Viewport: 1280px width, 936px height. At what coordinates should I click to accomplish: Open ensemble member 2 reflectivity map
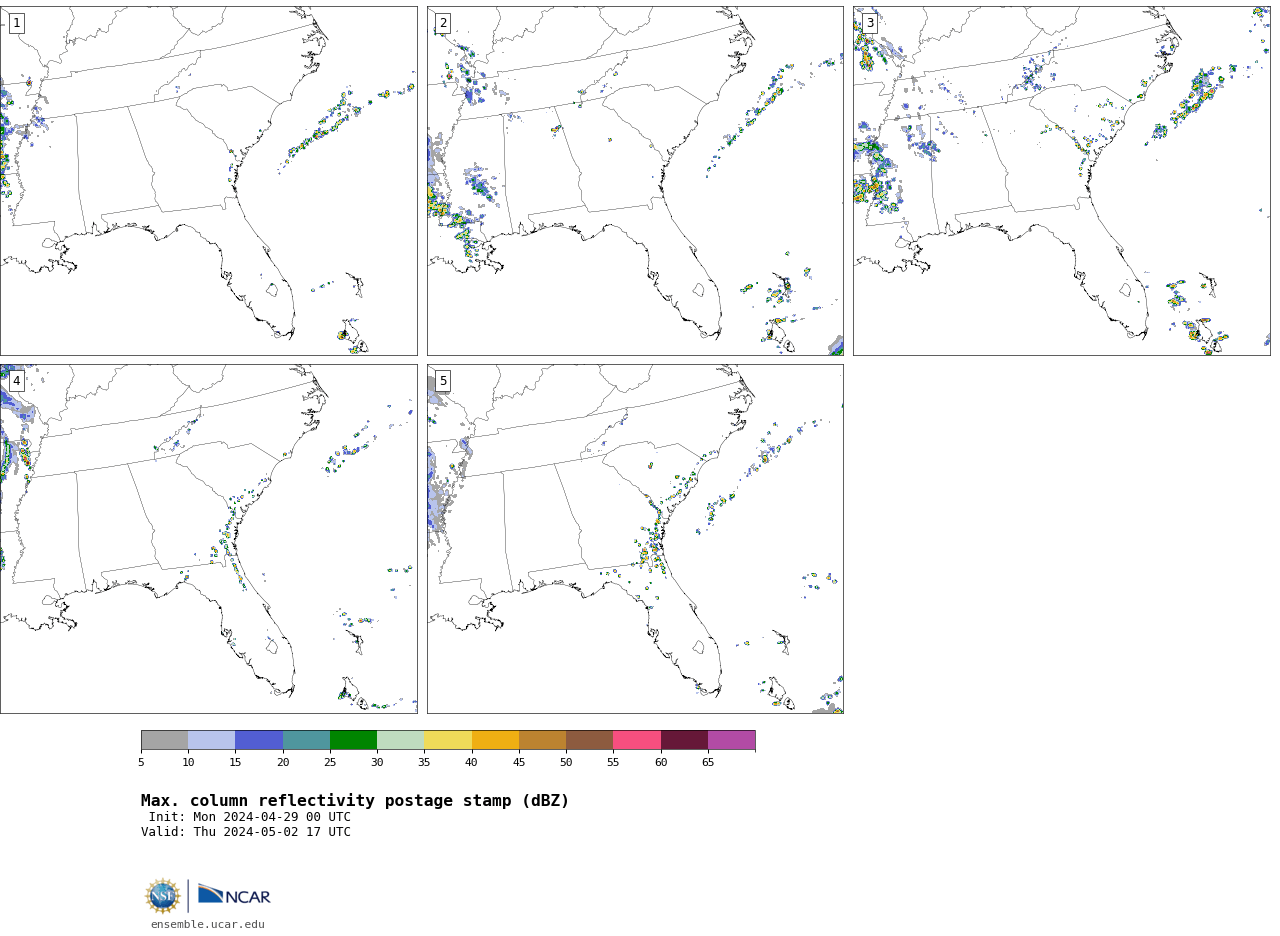635,181
